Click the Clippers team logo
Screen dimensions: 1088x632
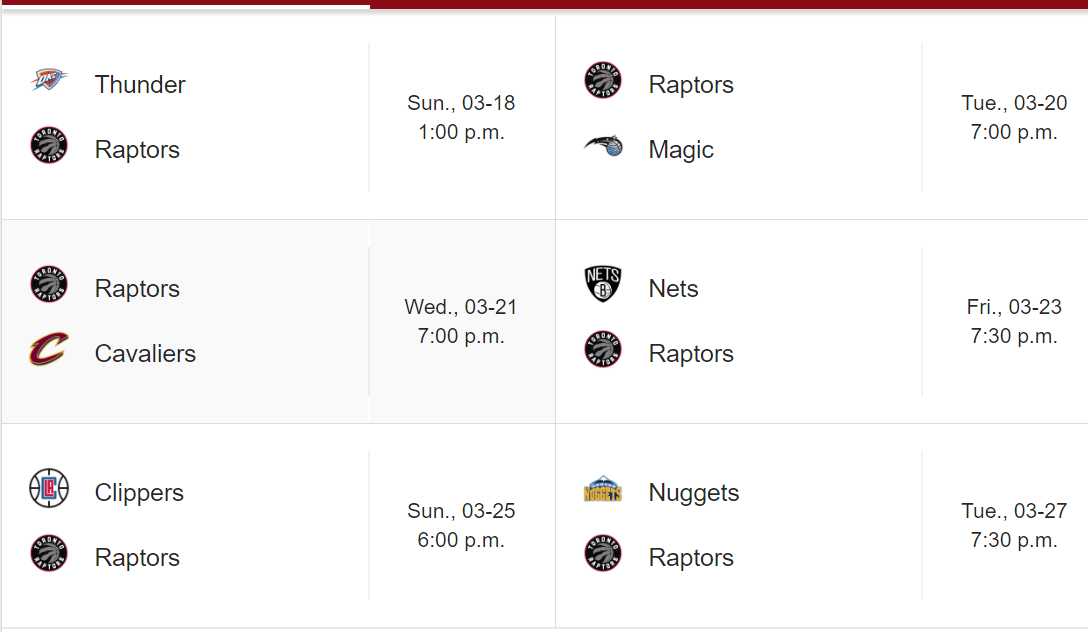click(48, 489)
